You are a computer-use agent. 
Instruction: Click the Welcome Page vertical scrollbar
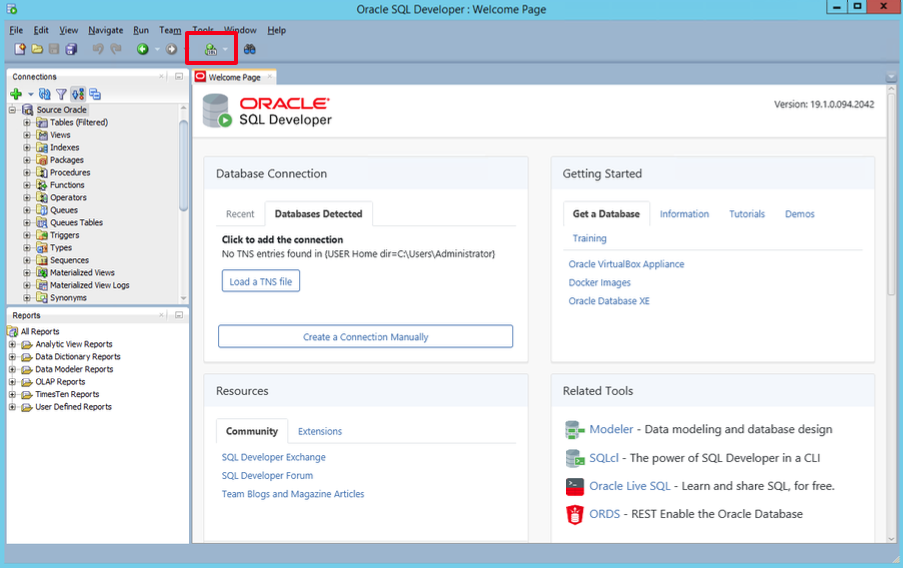[x=891, y=196]
